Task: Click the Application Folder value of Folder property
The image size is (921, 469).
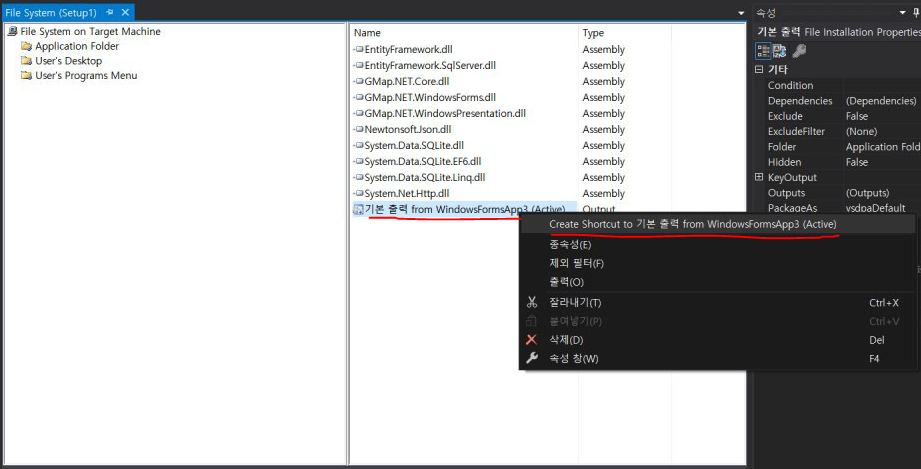Action: (883, 146)
